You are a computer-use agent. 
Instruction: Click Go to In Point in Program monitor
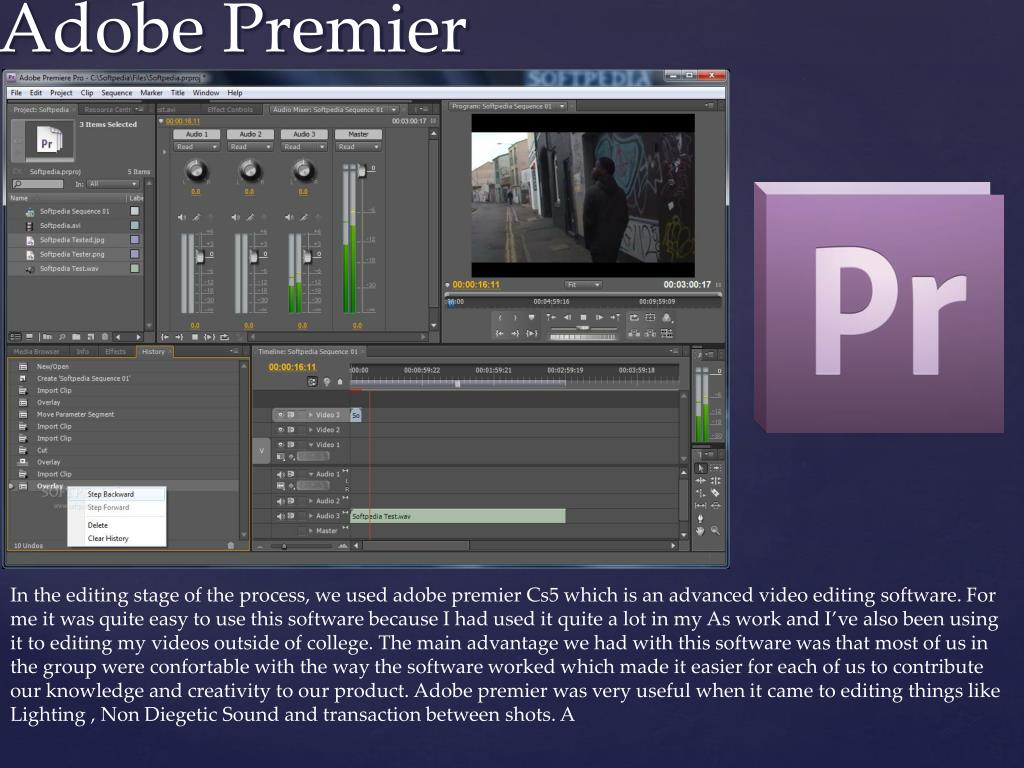(x=500, y=333)
